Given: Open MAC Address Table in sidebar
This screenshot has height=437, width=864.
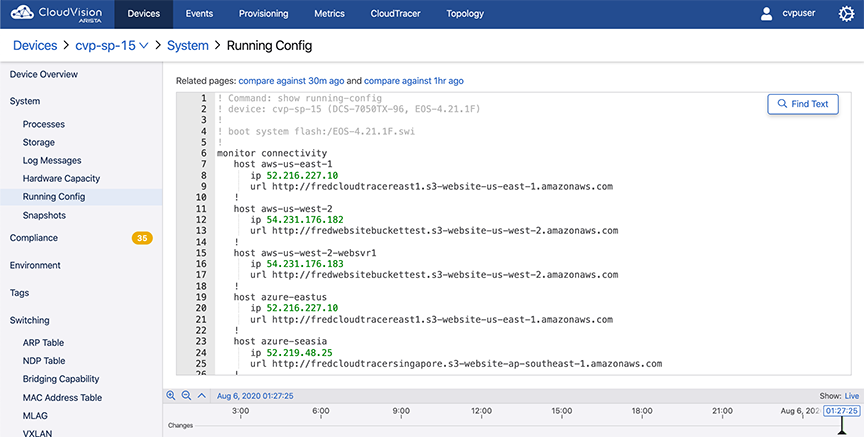Looking at the screenshot, I should 62,398.
